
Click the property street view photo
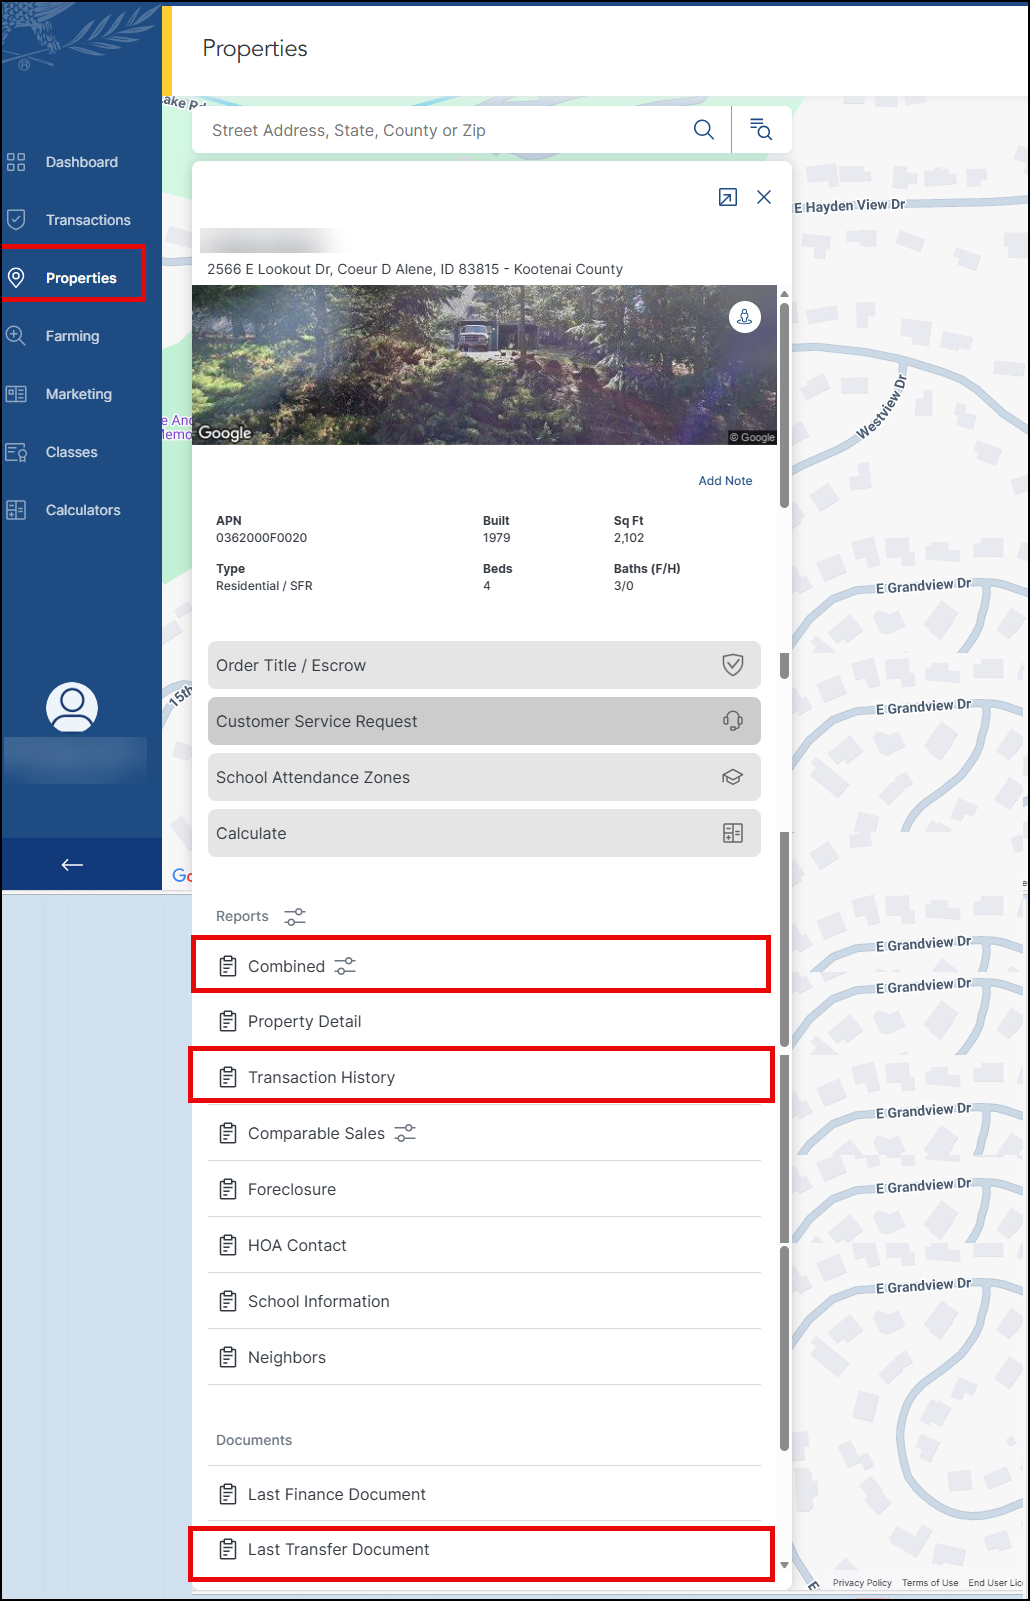[x=484, y=365]
